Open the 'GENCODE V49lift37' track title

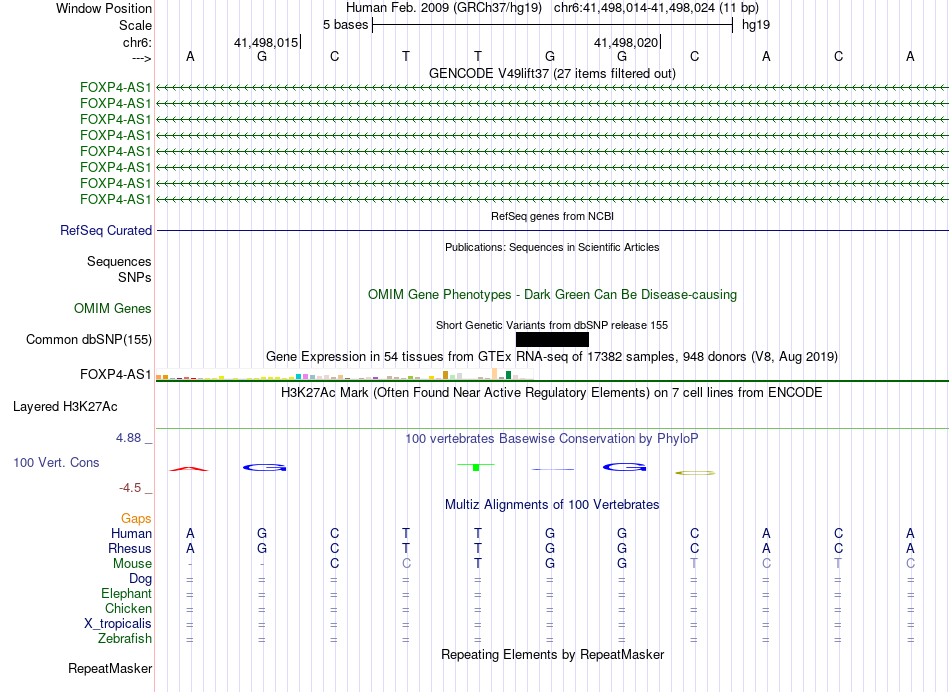pos(552,73)
